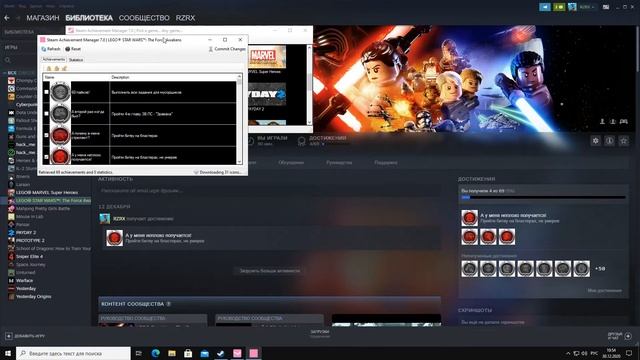
Task: Open the Поддержка tab on game page
Action: 386,162
